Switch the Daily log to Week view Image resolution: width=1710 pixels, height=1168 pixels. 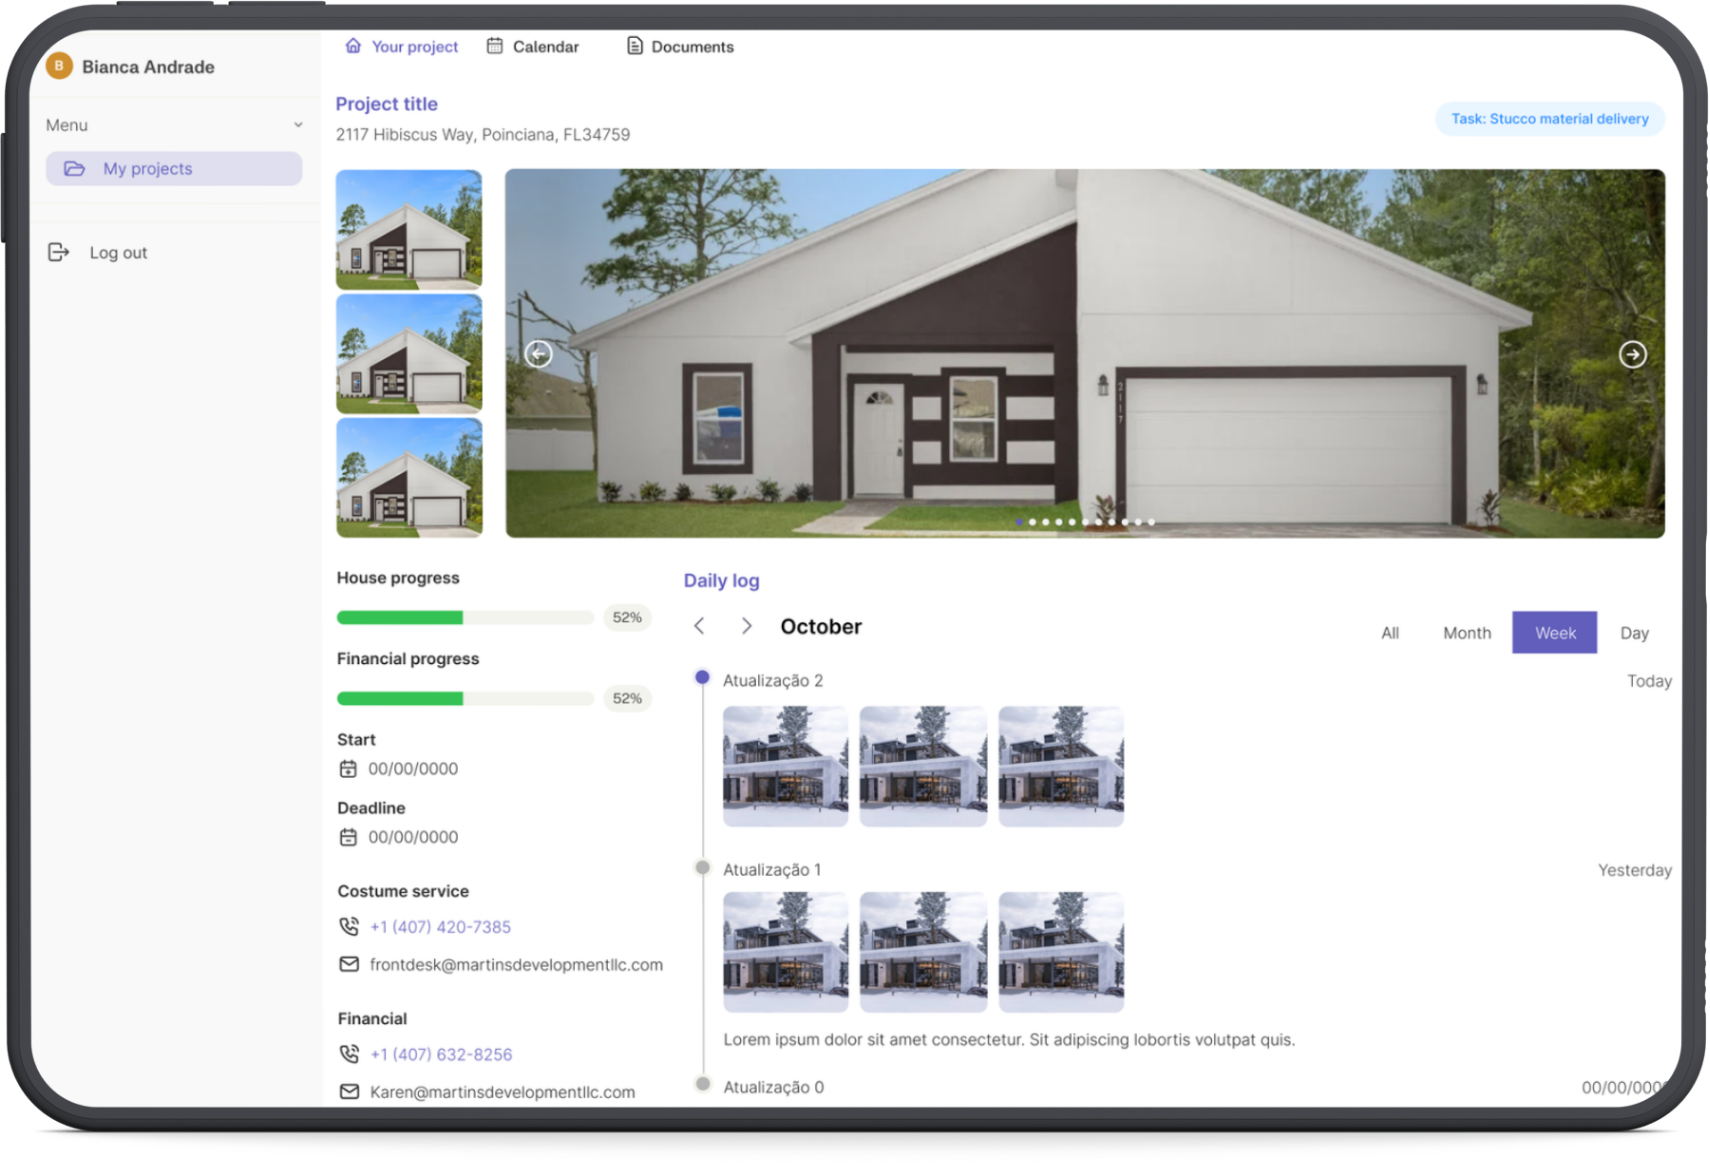tap(1554, 633)
